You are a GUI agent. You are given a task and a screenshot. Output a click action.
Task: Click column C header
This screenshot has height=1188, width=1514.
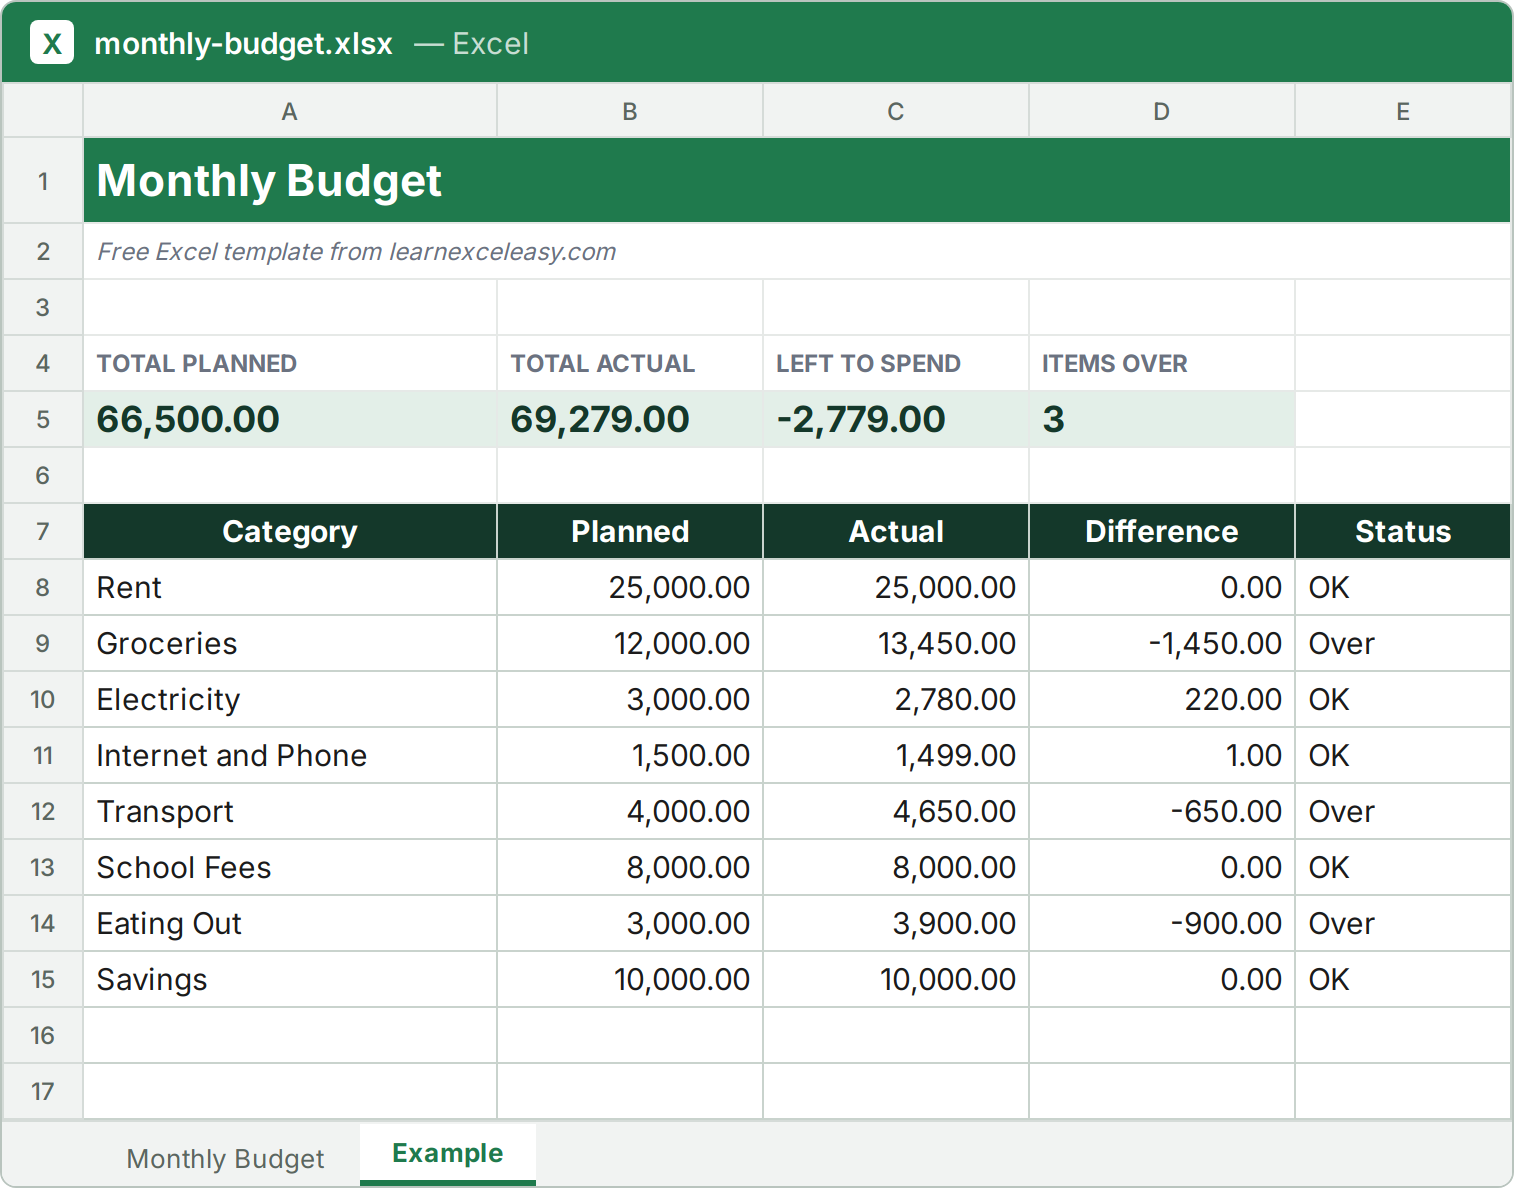[896, 111]
